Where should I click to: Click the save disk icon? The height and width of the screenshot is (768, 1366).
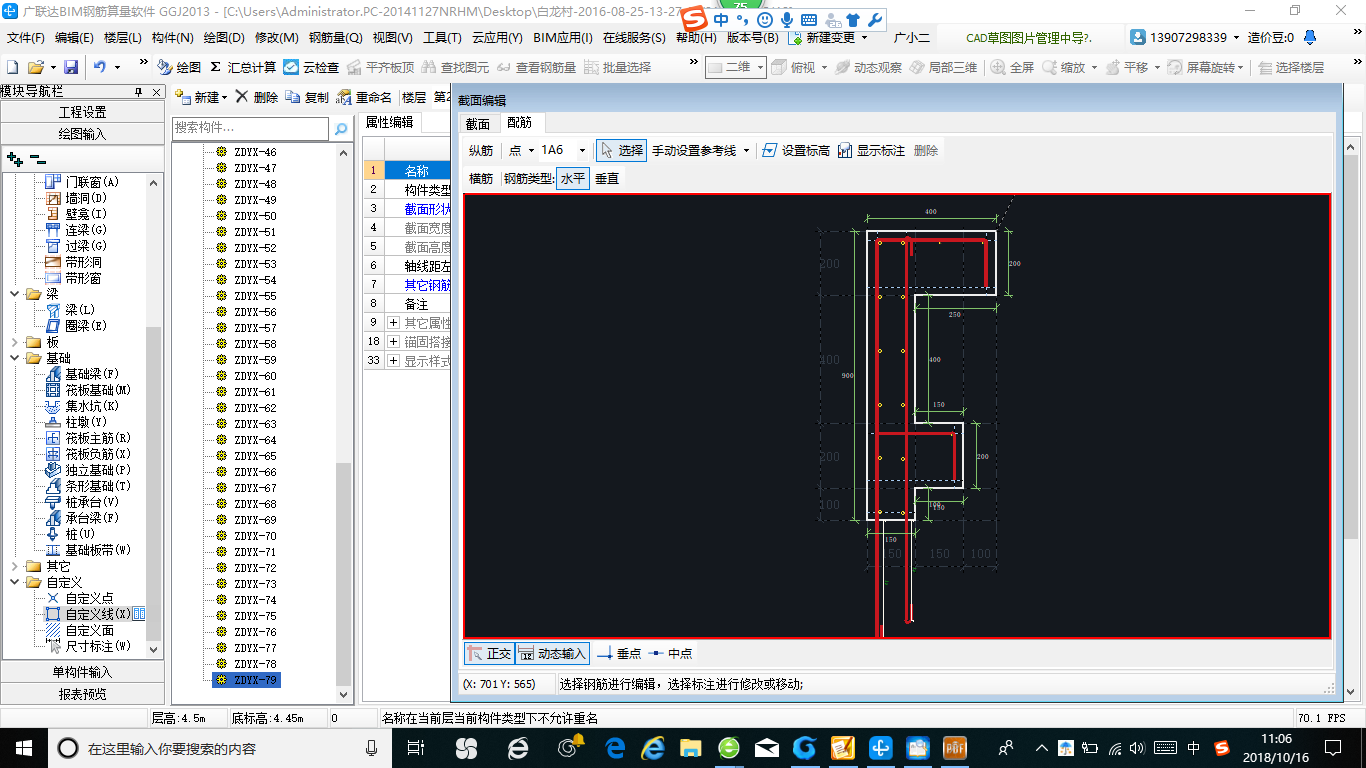pyautogui.click(x=71, y=67)
